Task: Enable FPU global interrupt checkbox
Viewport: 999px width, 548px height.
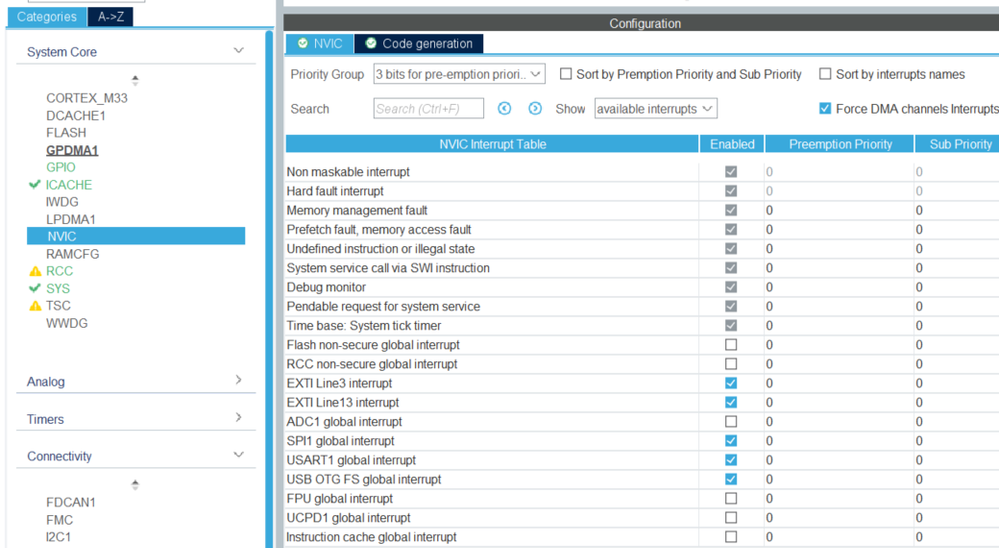Action: click(x=731, y=498)
